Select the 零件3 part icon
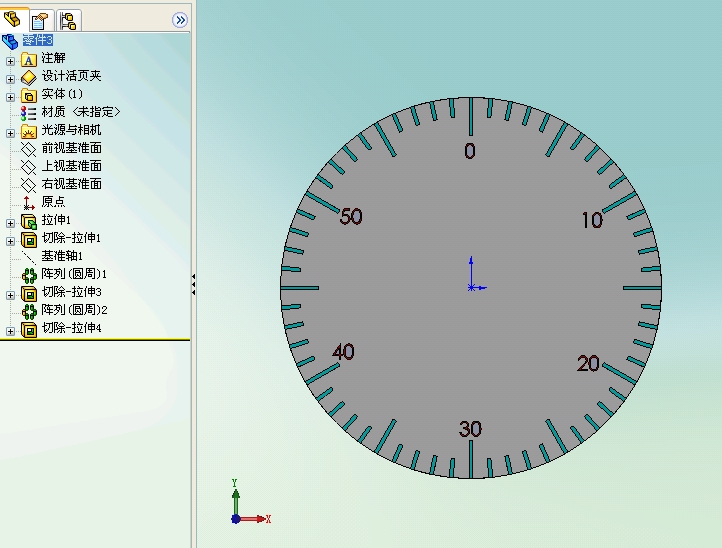Viewport: 722px width, 548px height. [x=10, y=41]
